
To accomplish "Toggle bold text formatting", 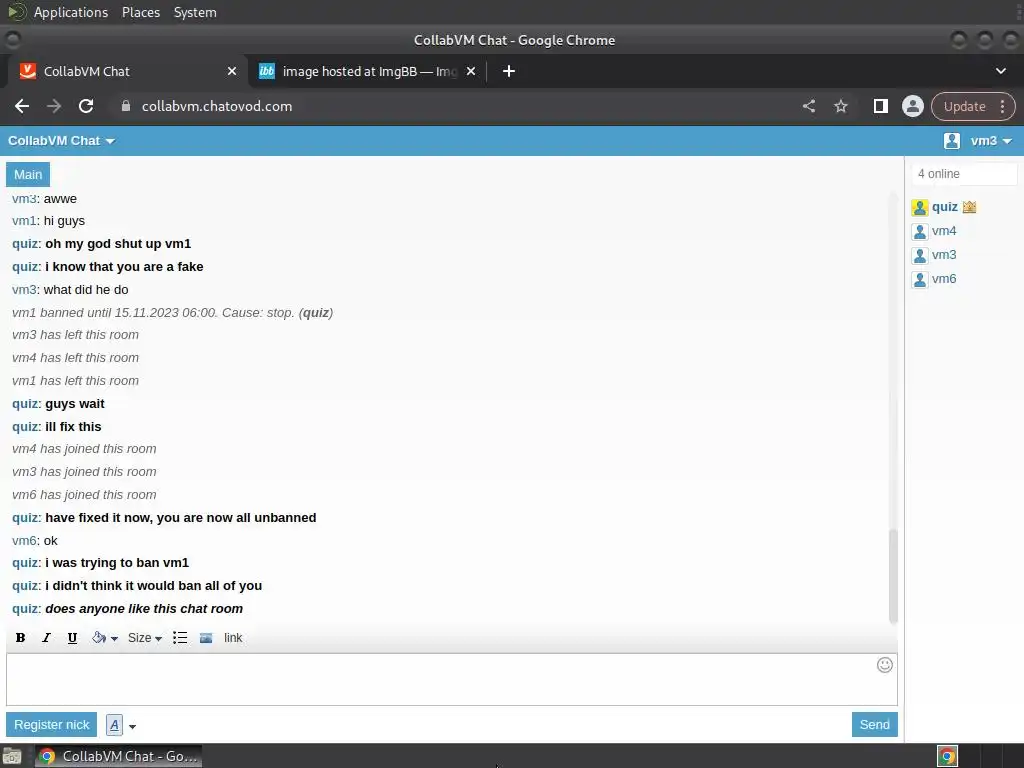I will (20, 638).
